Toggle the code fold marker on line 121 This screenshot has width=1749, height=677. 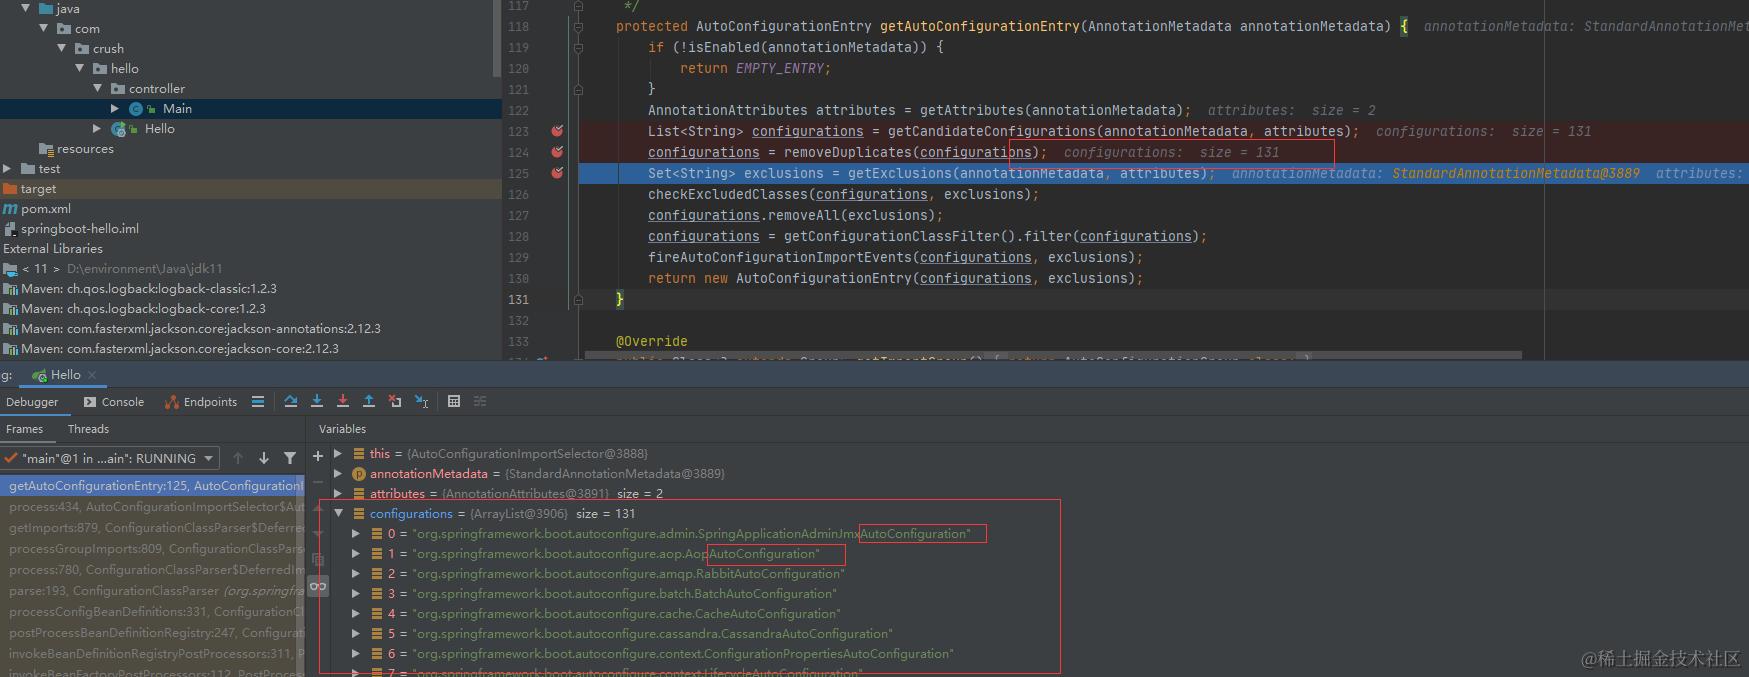578,89
